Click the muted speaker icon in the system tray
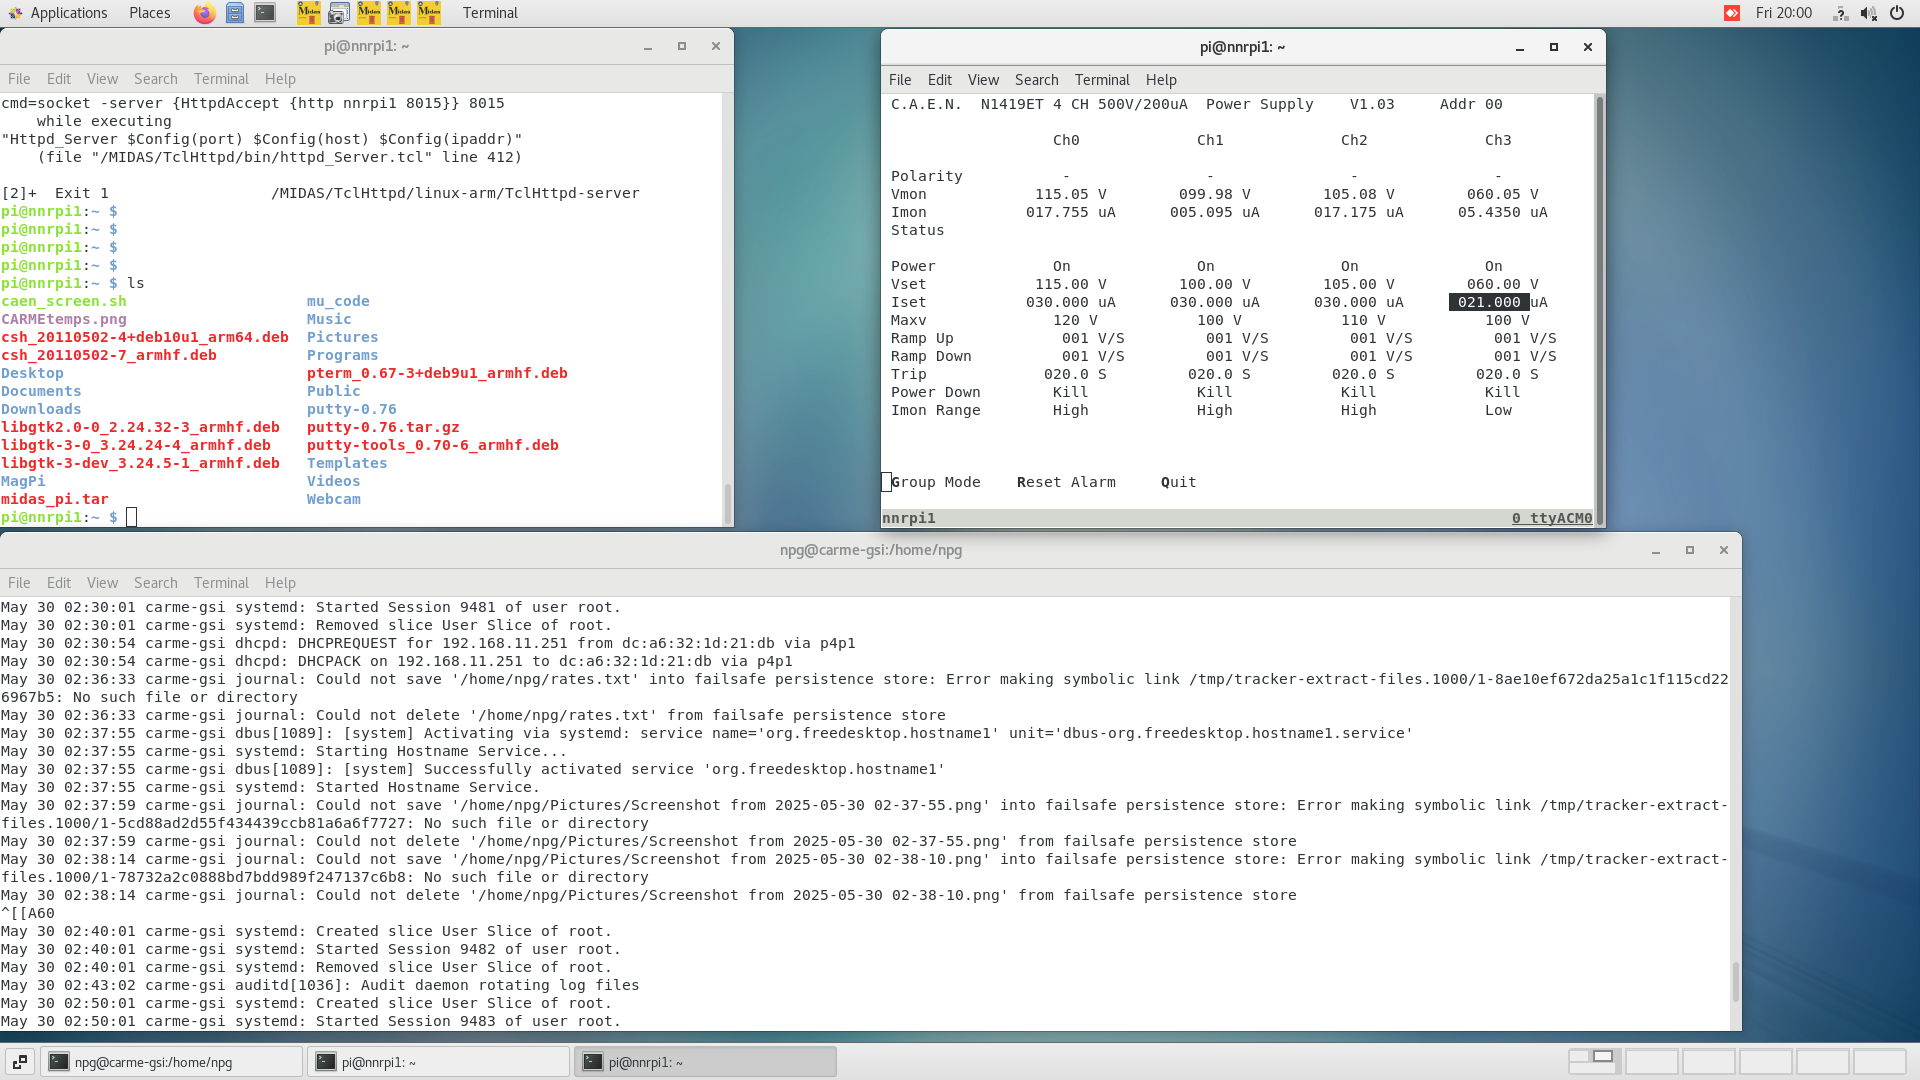Viewport: 1920px width, 1080px height. (x=1869, y=13)
